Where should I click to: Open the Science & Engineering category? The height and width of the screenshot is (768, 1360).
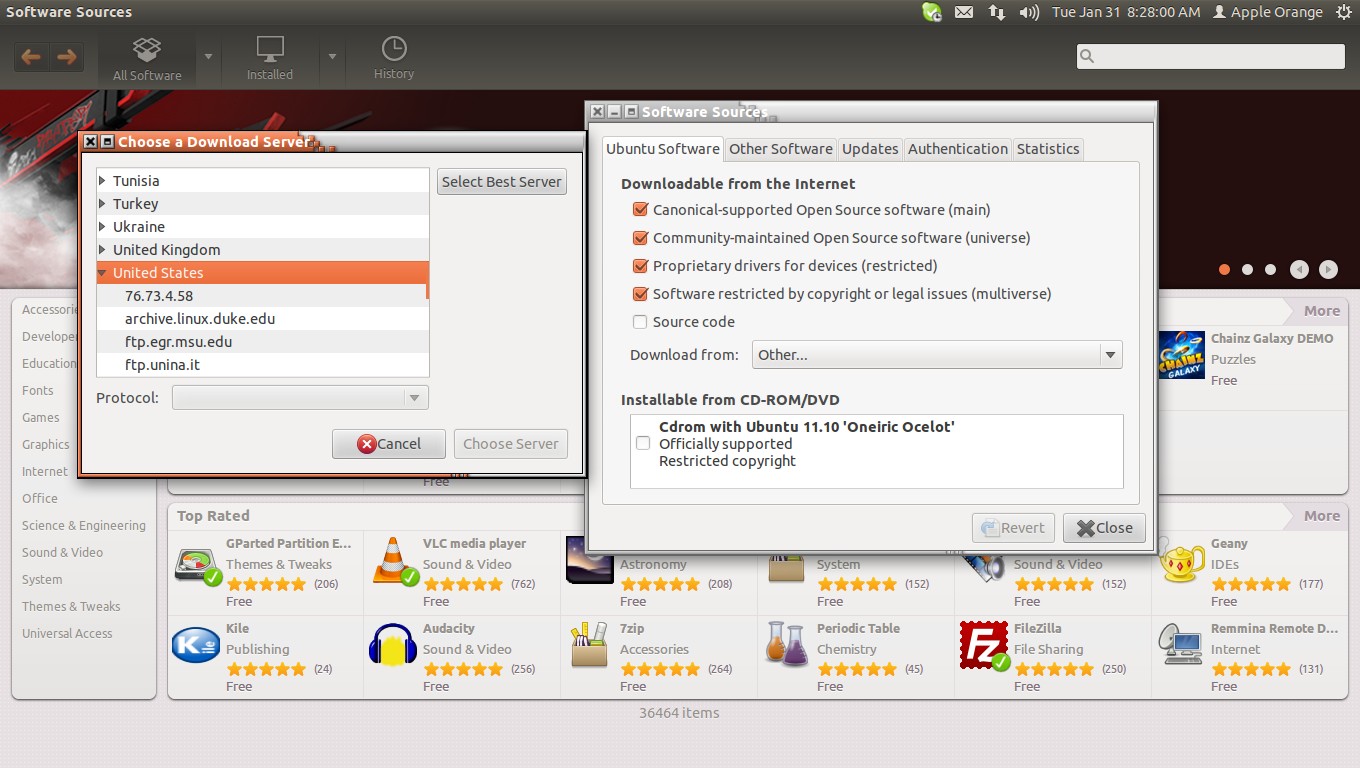tap(84, 526)
